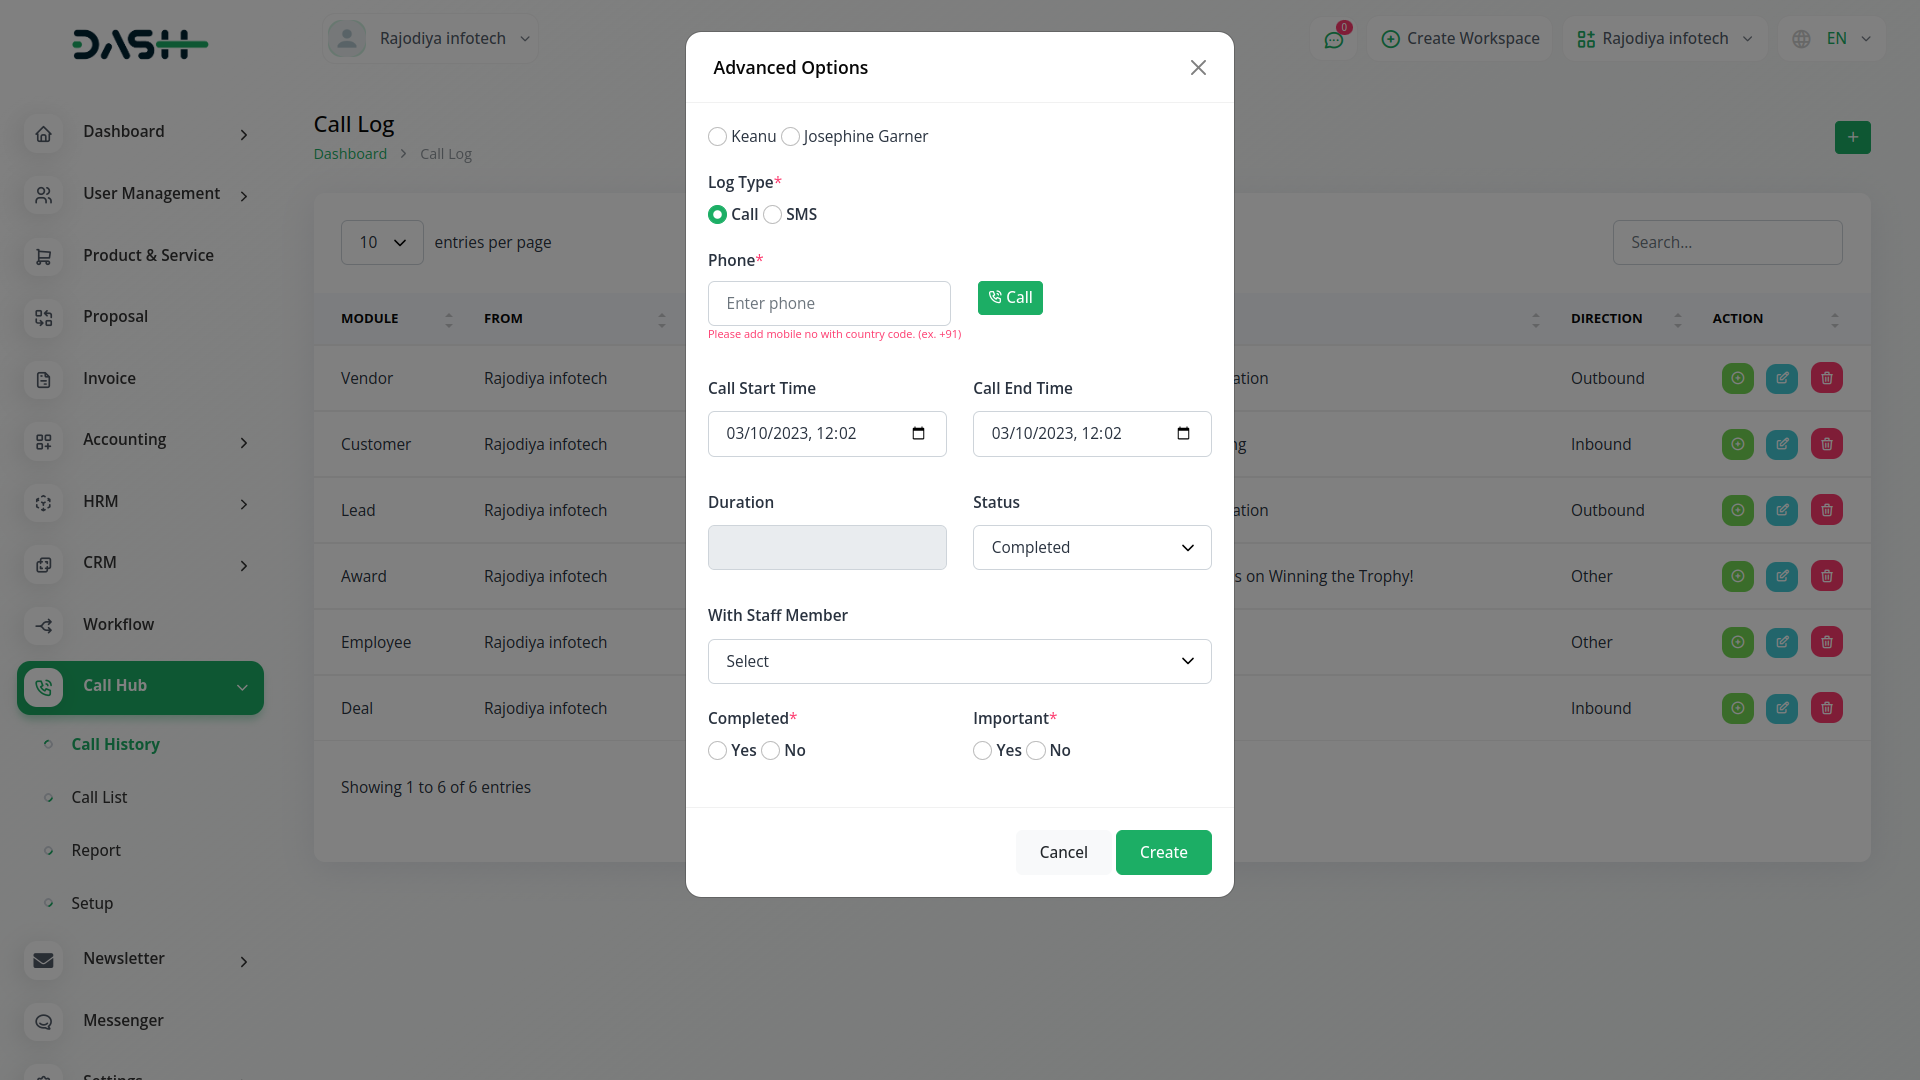Select No under Important
This screenshot has height=1080, width=1920.
[1036, 751]
